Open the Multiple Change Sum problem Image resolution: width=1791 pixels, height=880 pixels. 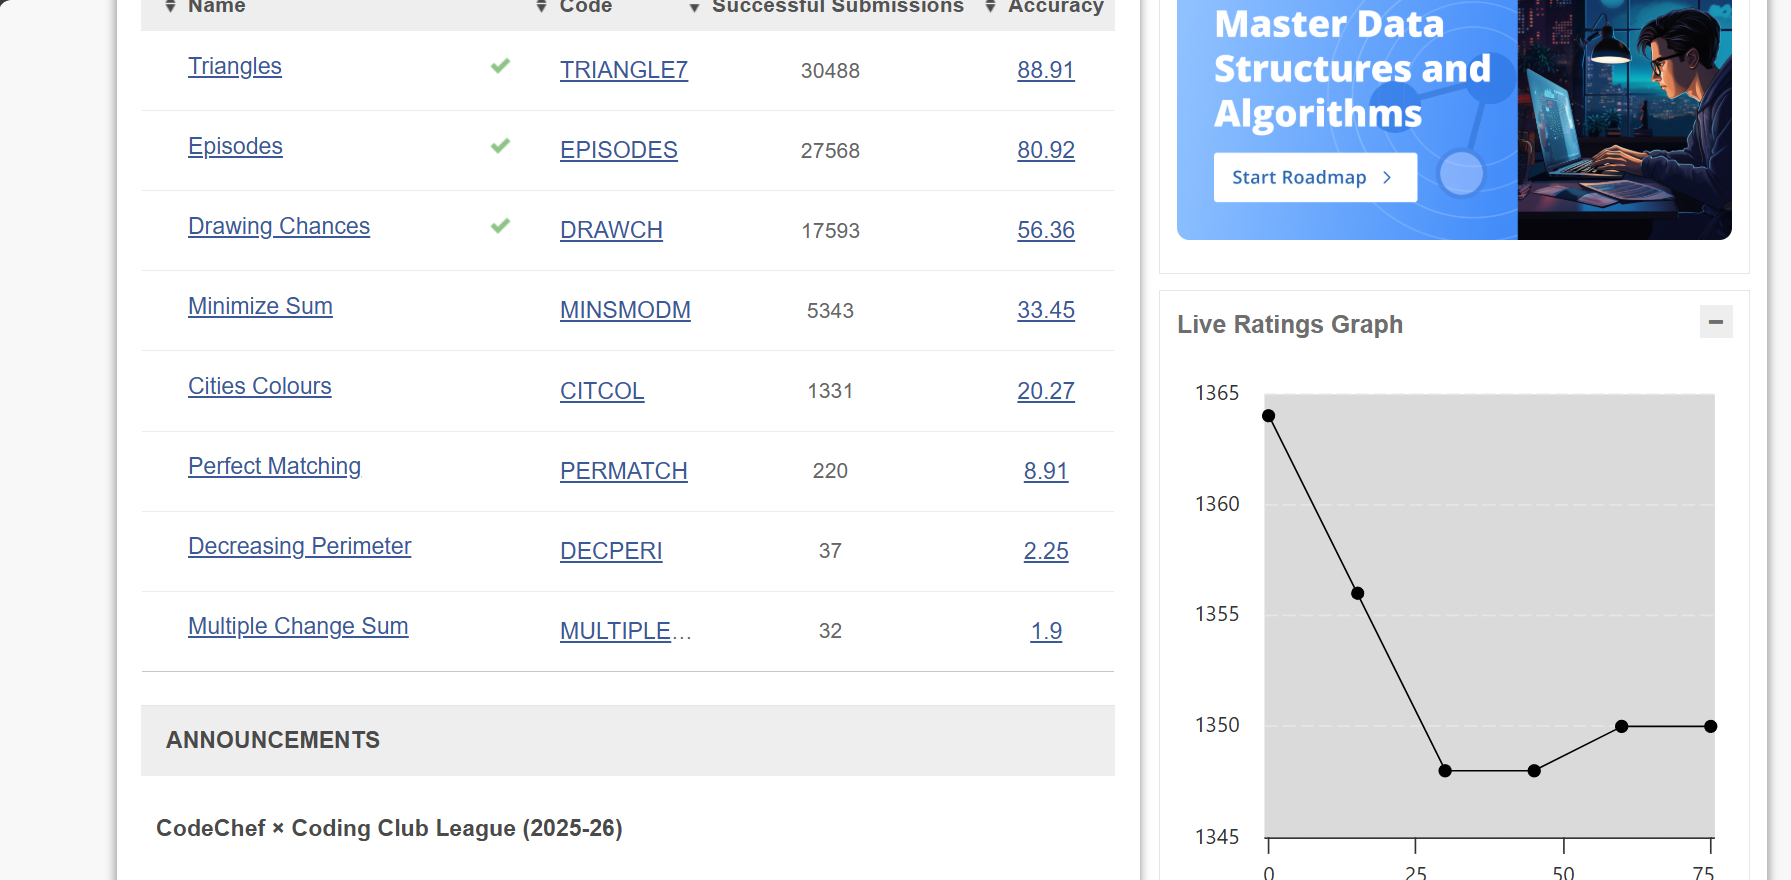click(x=298, y=626)
